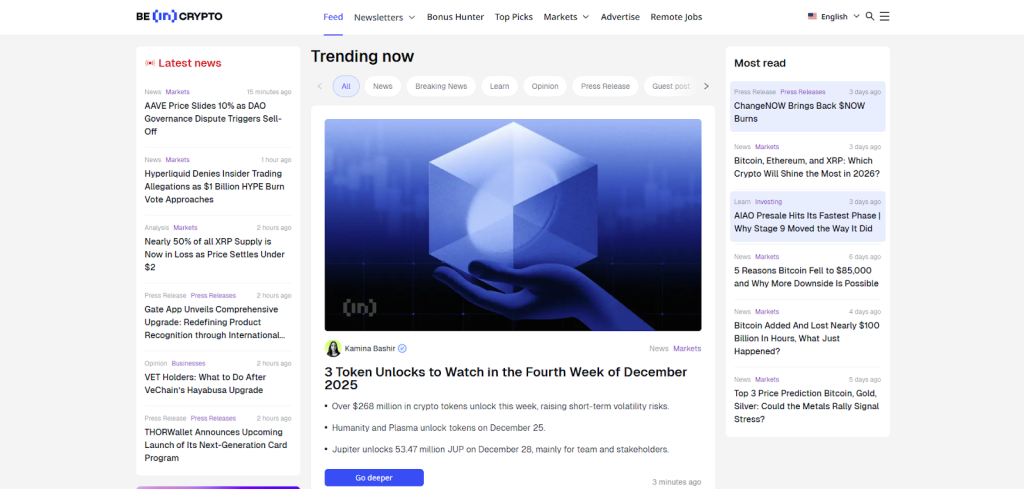Click the Humanity and Plasma unlock bullet
This screenshot has width=1024, height=489.
[x=438, y=428]
